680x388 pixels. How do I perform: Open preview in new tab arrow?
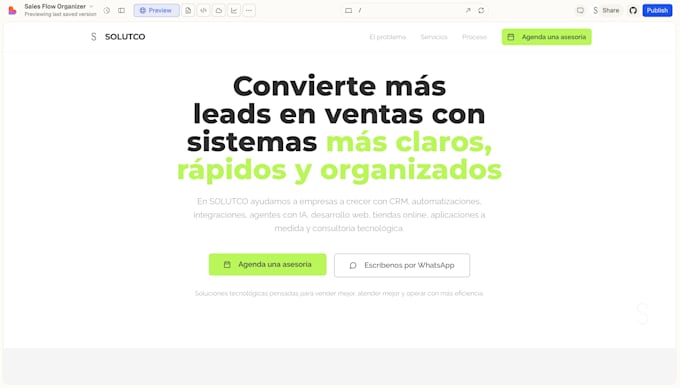point(468,10)
